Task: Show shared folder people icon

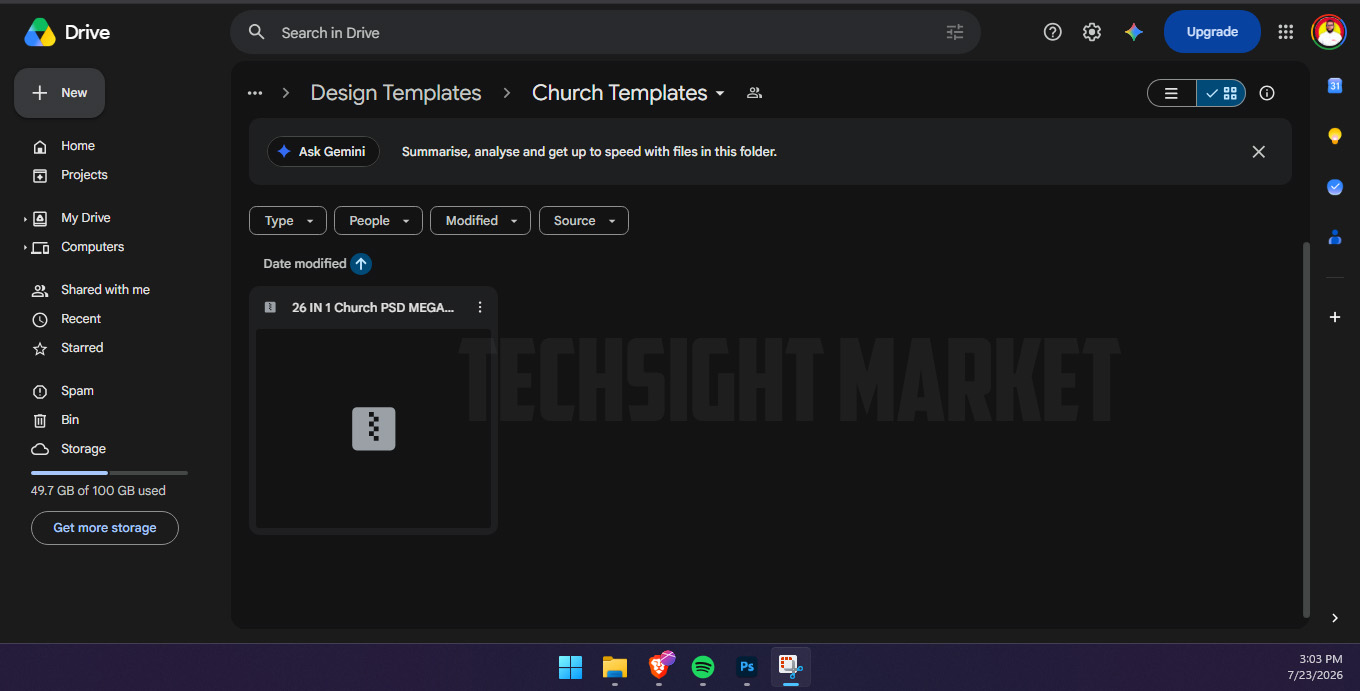Action: tap(755, 93)
